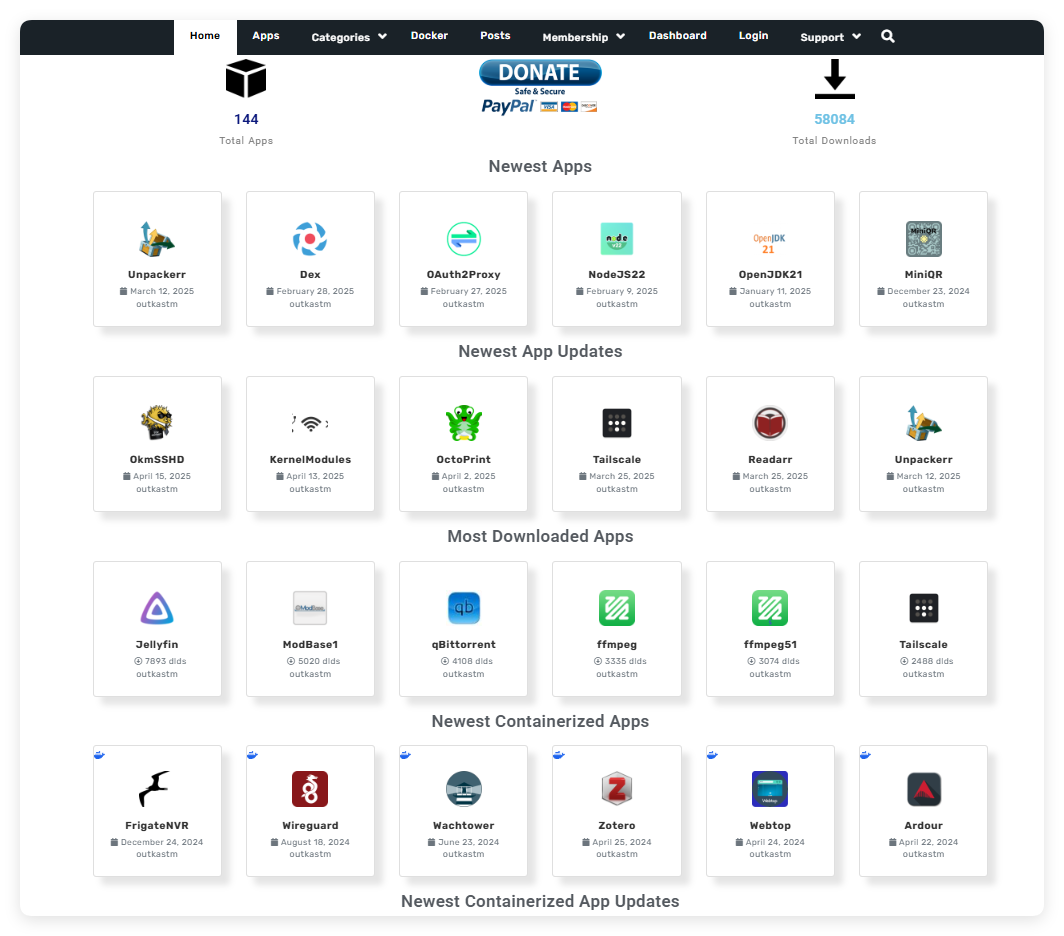Click the Total Downloads arrow icon

click(x=835, y=79)
